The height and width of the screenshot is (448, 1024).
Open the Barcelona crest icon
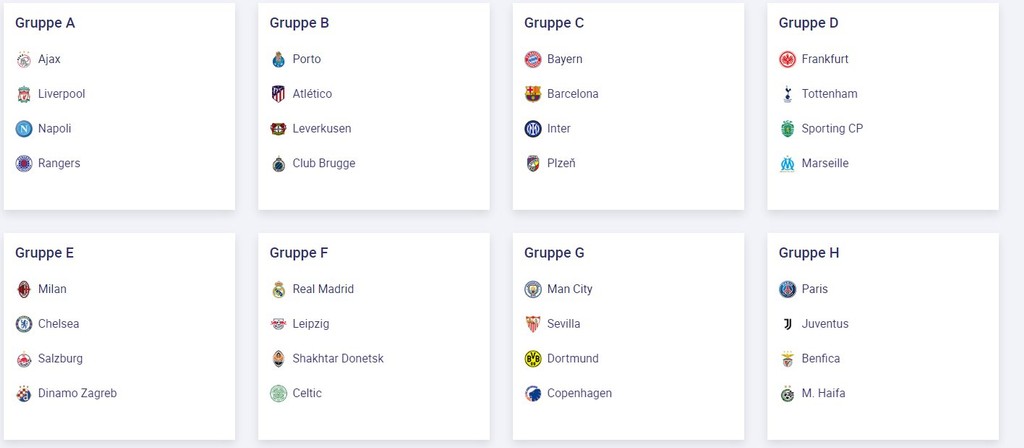click(x=533, y=94)
